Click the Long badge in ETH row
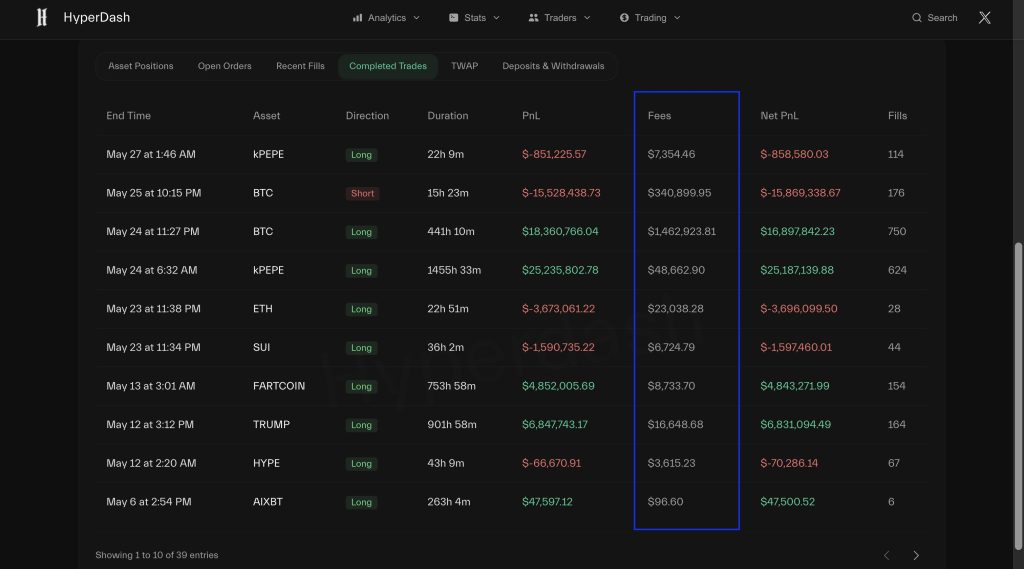Screen dimensions: 1024x569 coord(361,309)
